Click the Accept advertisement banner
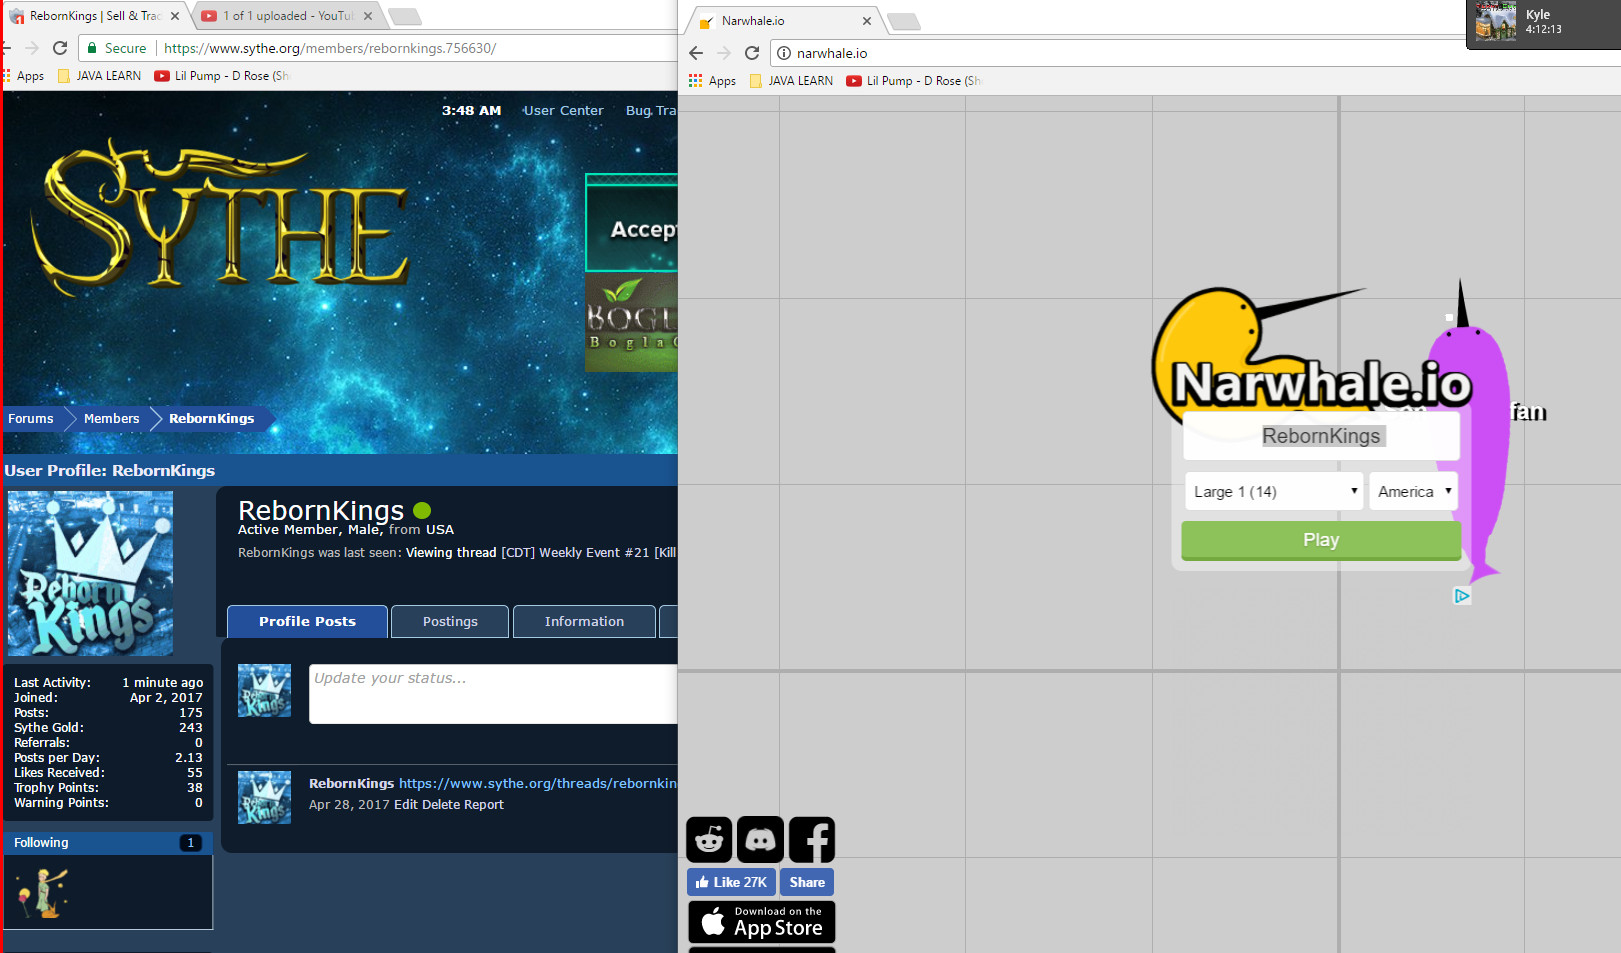This screenshot has height=953, width=1621. (x=632, y=223)
